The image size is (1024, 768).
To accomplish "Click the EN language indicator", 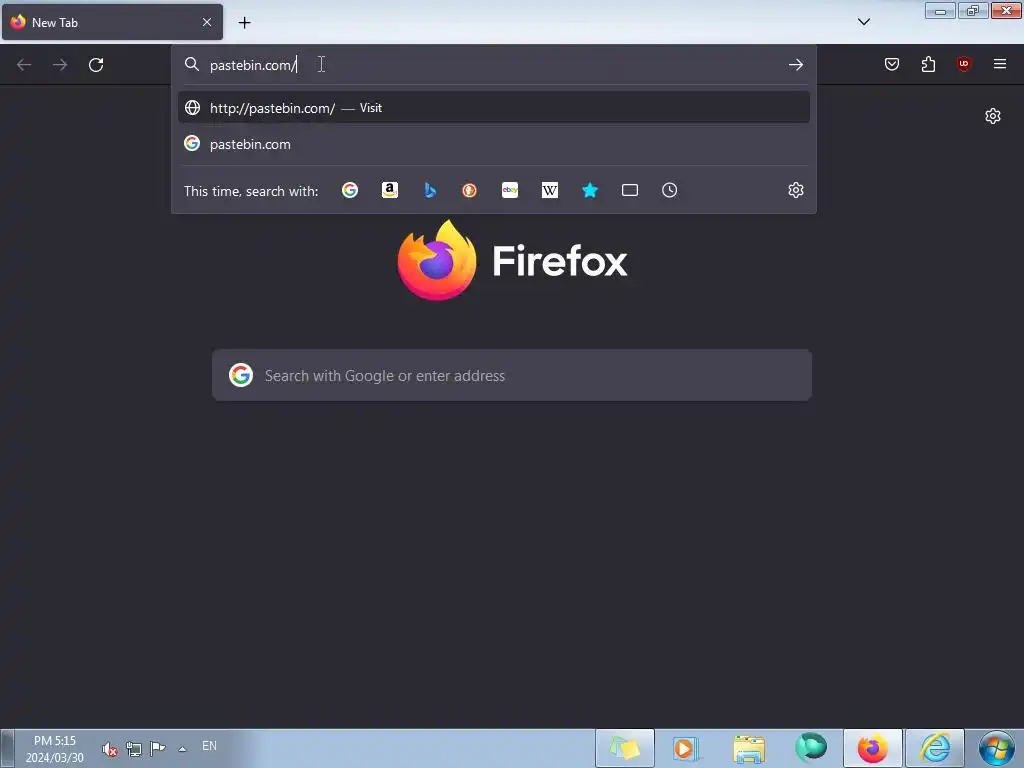I will (209, 746).
